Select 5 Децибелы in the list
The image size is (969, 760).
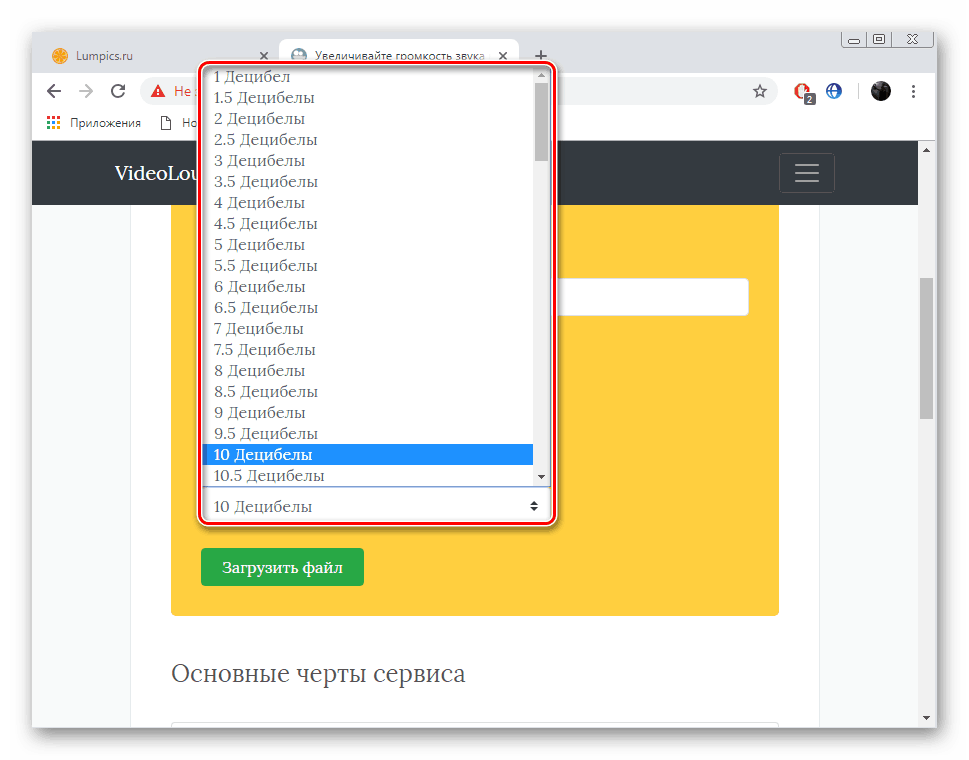[x=368, y=245]
